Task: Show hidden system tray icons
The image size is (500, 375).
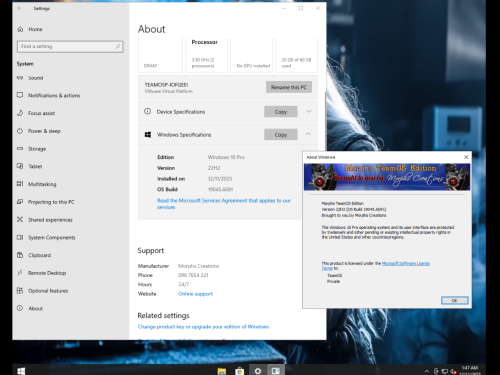Action: click(x=427, y=371)
